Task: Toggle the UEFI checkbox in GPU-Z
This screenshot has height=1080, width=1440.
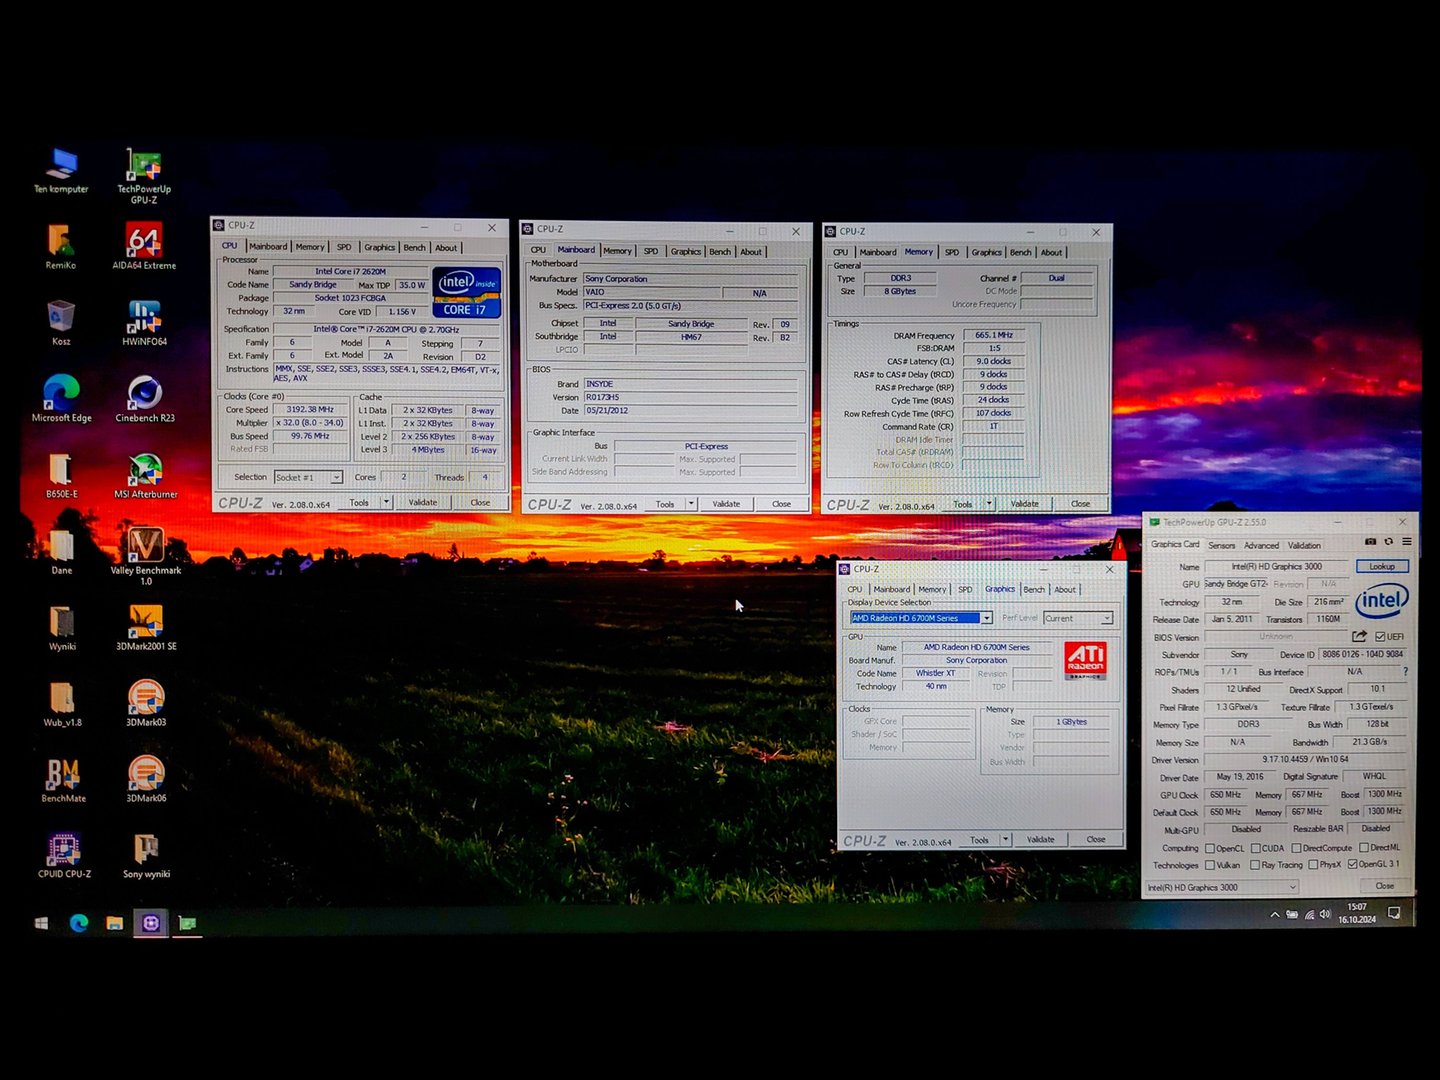Action: click(1380, 636)
